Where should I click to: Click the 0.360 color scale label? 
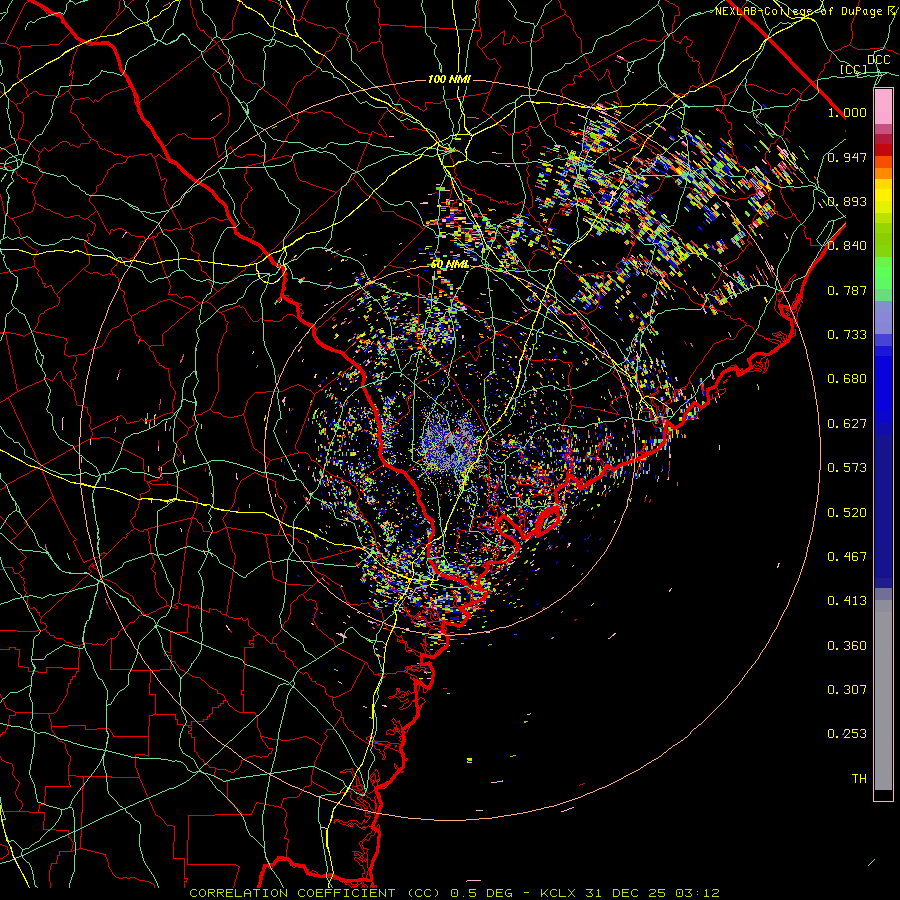(847, 646)
